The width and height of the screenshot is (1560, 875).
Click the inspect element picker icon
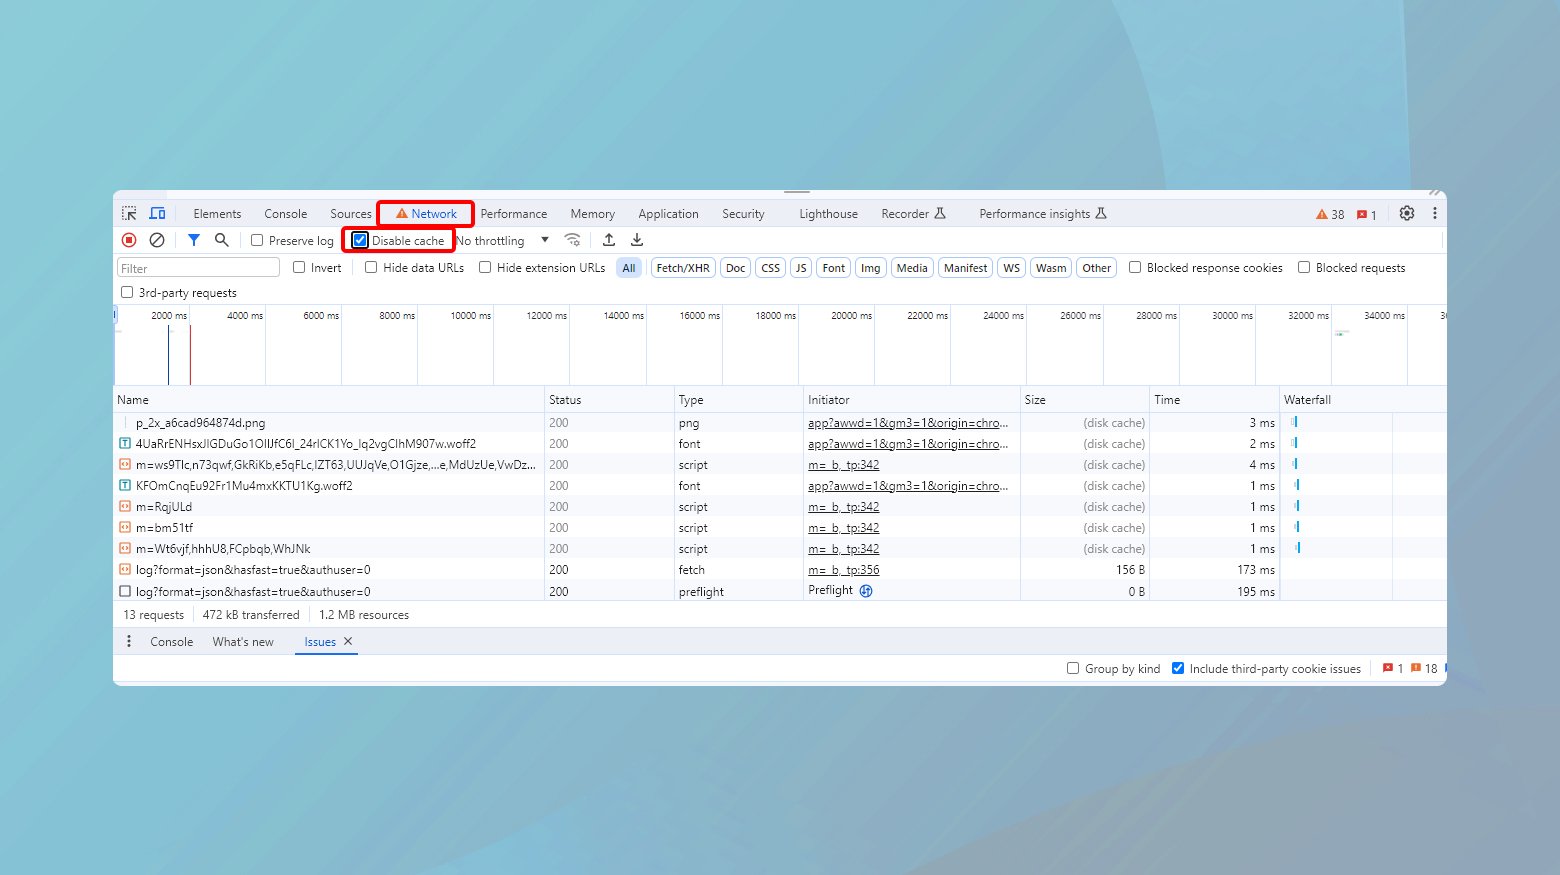(x=129, y=214)
